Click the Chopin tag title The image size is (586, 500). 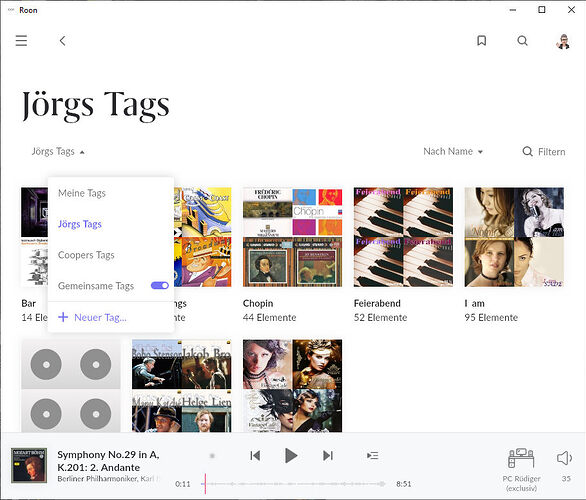tap(258, 303)
